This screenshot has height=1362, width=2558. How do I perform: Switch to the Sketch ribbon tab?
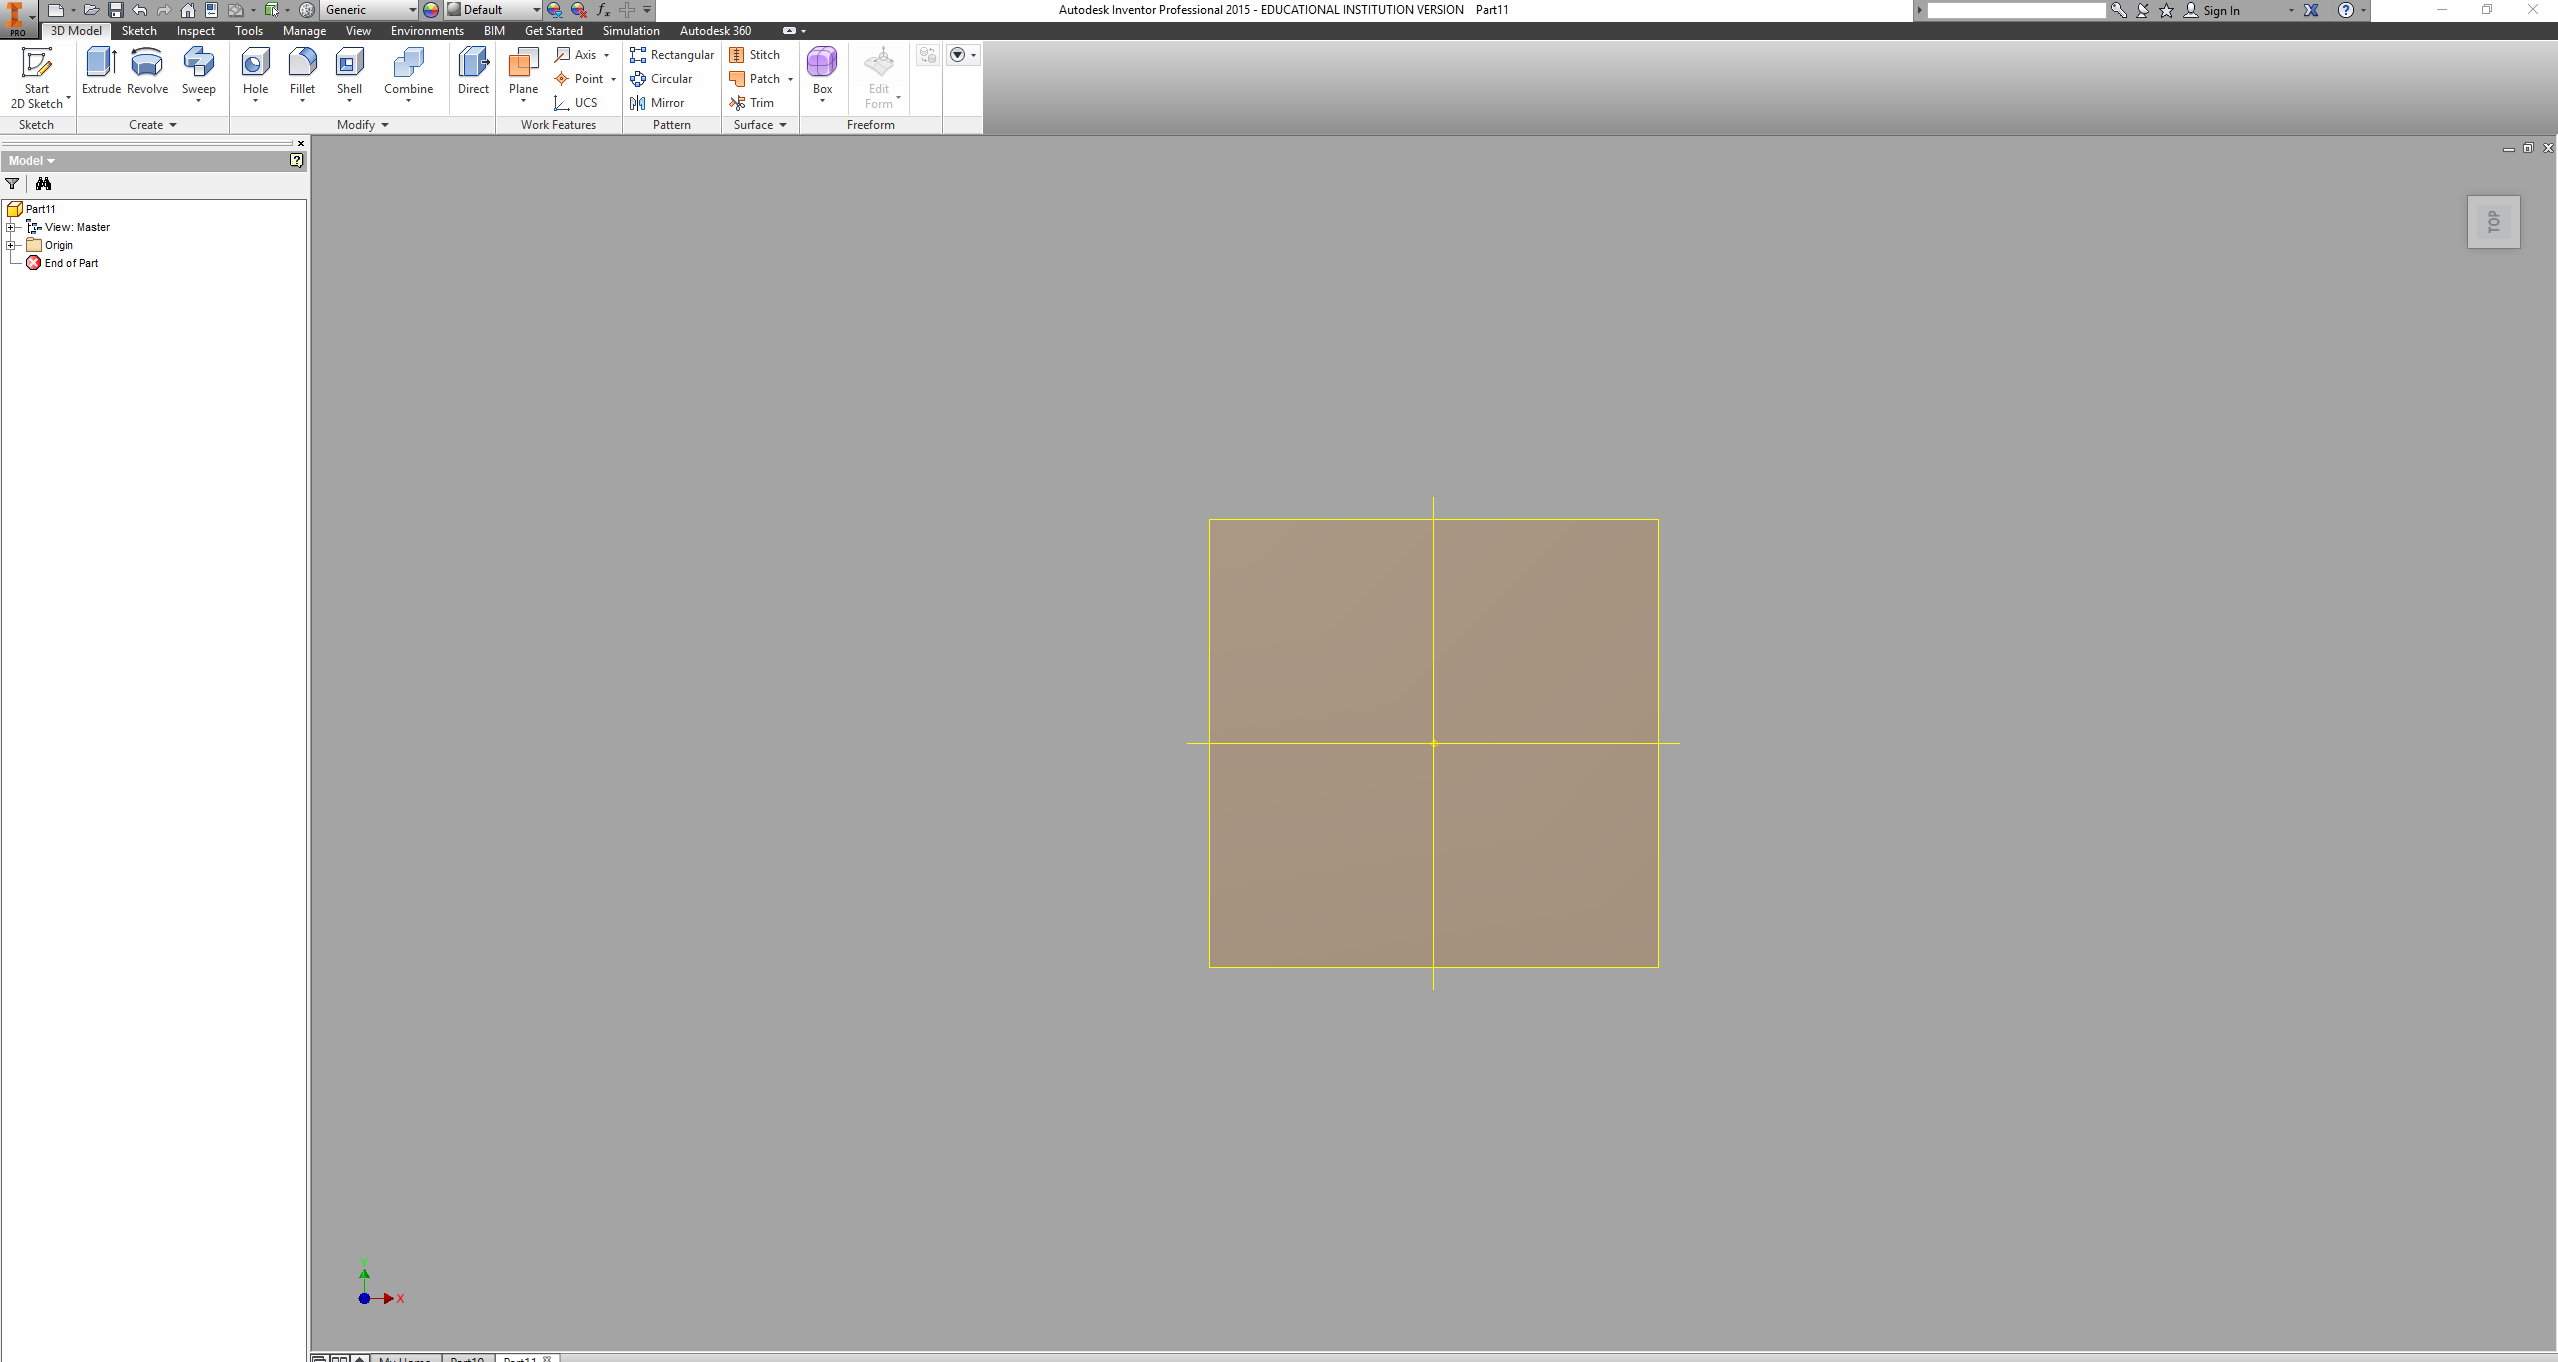point(139,31)
